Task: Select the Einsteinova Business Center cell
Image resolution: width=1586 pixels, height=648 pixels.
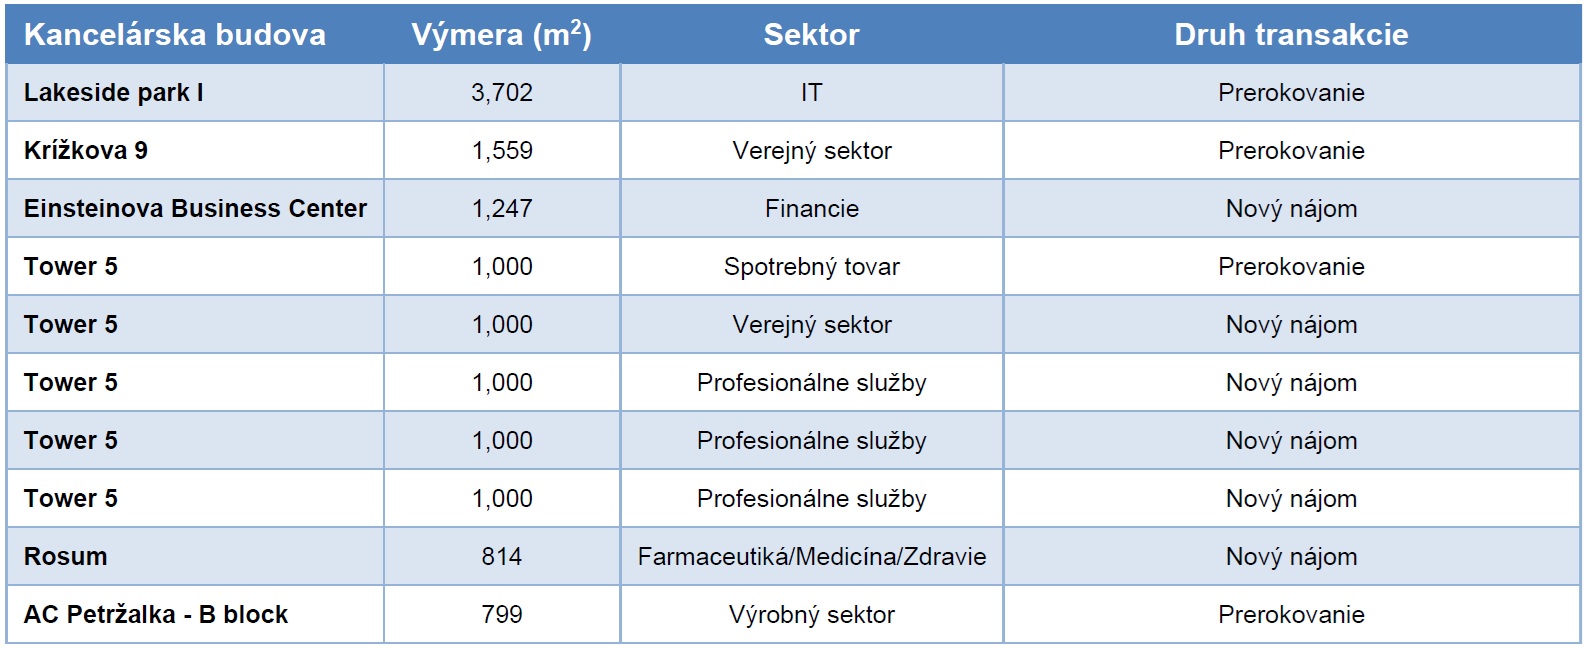Action: [x=195, y=209]
